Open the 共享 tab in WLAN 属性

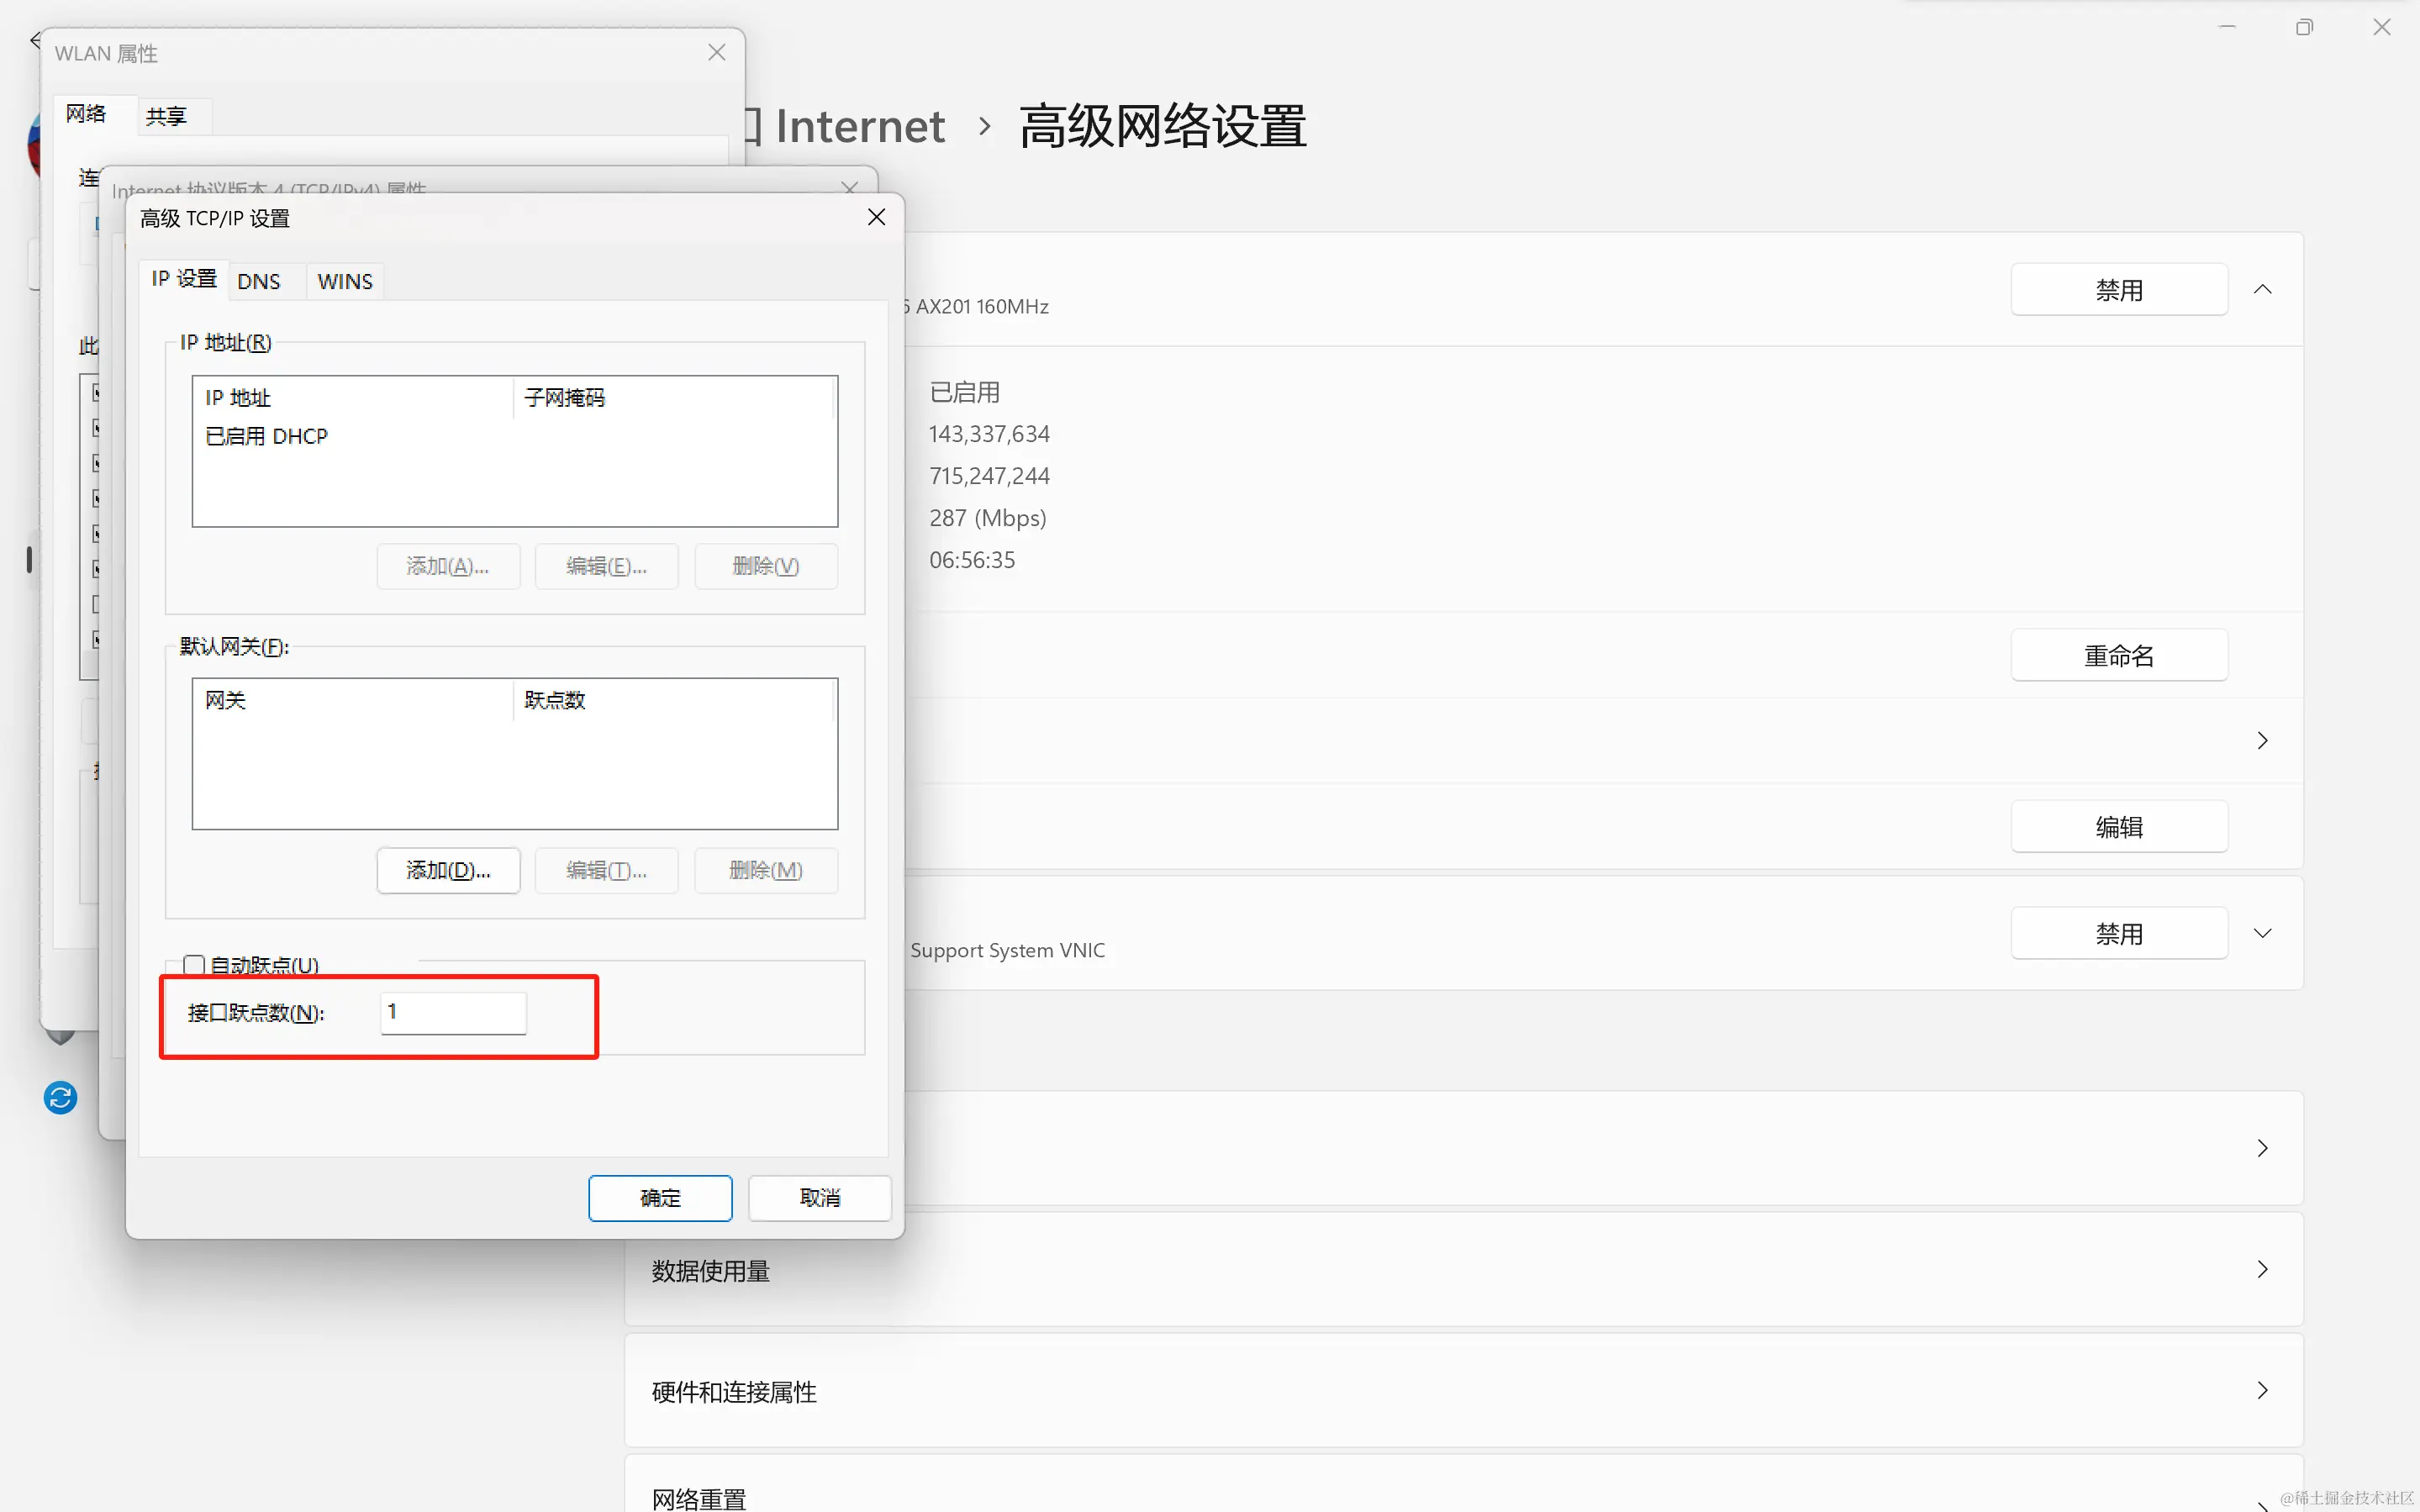166,116
